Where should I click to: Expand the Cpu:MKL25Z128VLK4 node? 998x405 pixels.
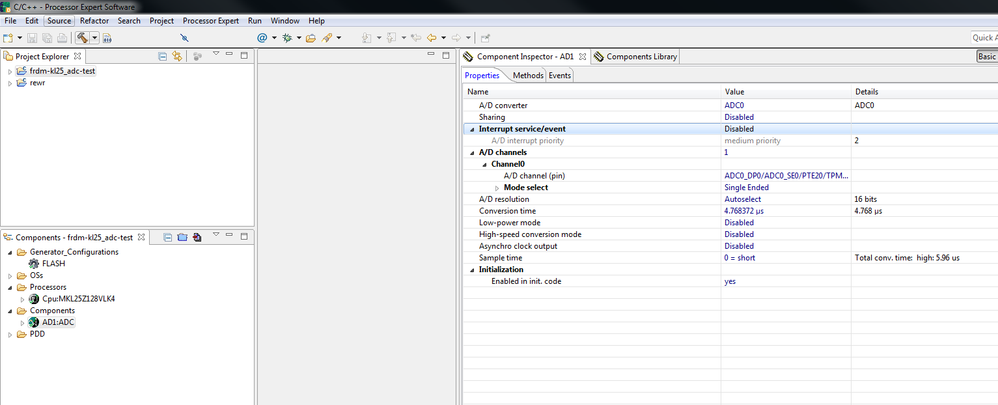[x=22, y=299]
